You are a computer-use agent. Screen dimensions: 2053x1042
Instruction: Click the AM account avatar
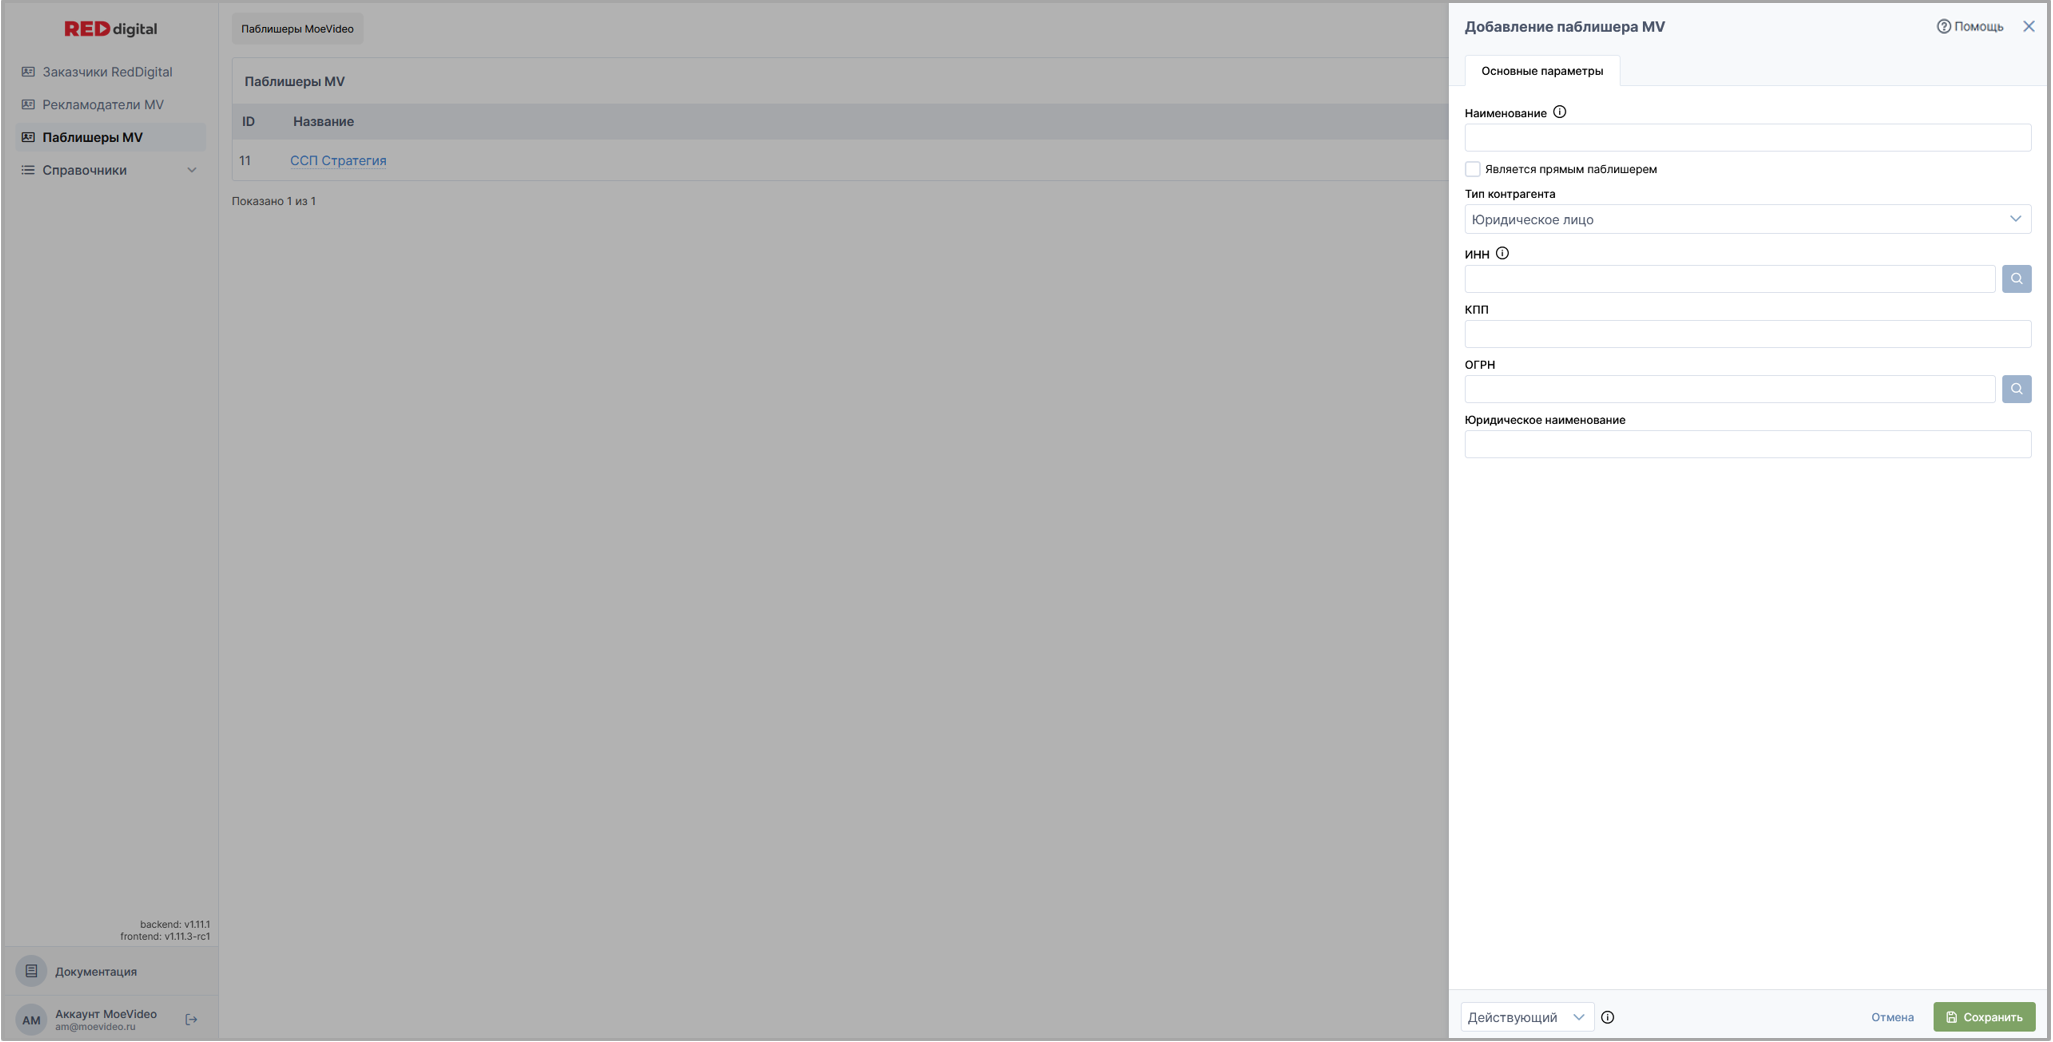point(31,1020)
